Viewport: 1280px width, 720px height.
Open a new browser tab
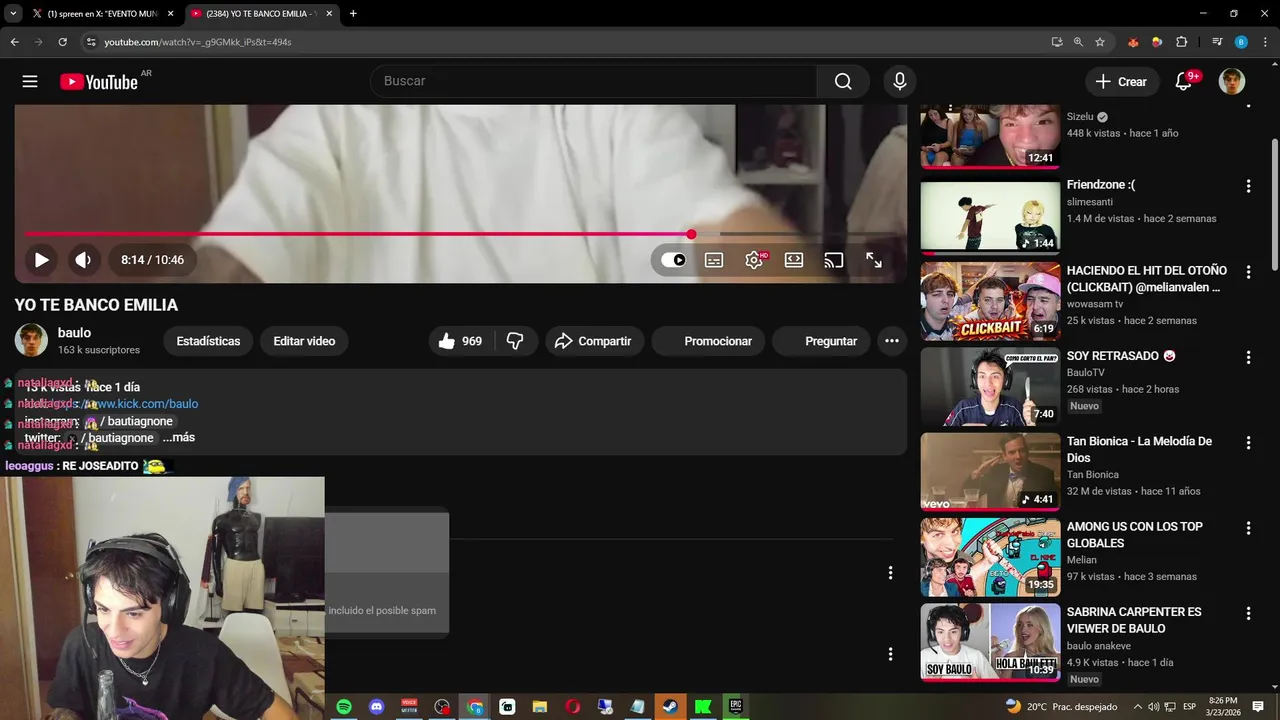pos(353,14)
